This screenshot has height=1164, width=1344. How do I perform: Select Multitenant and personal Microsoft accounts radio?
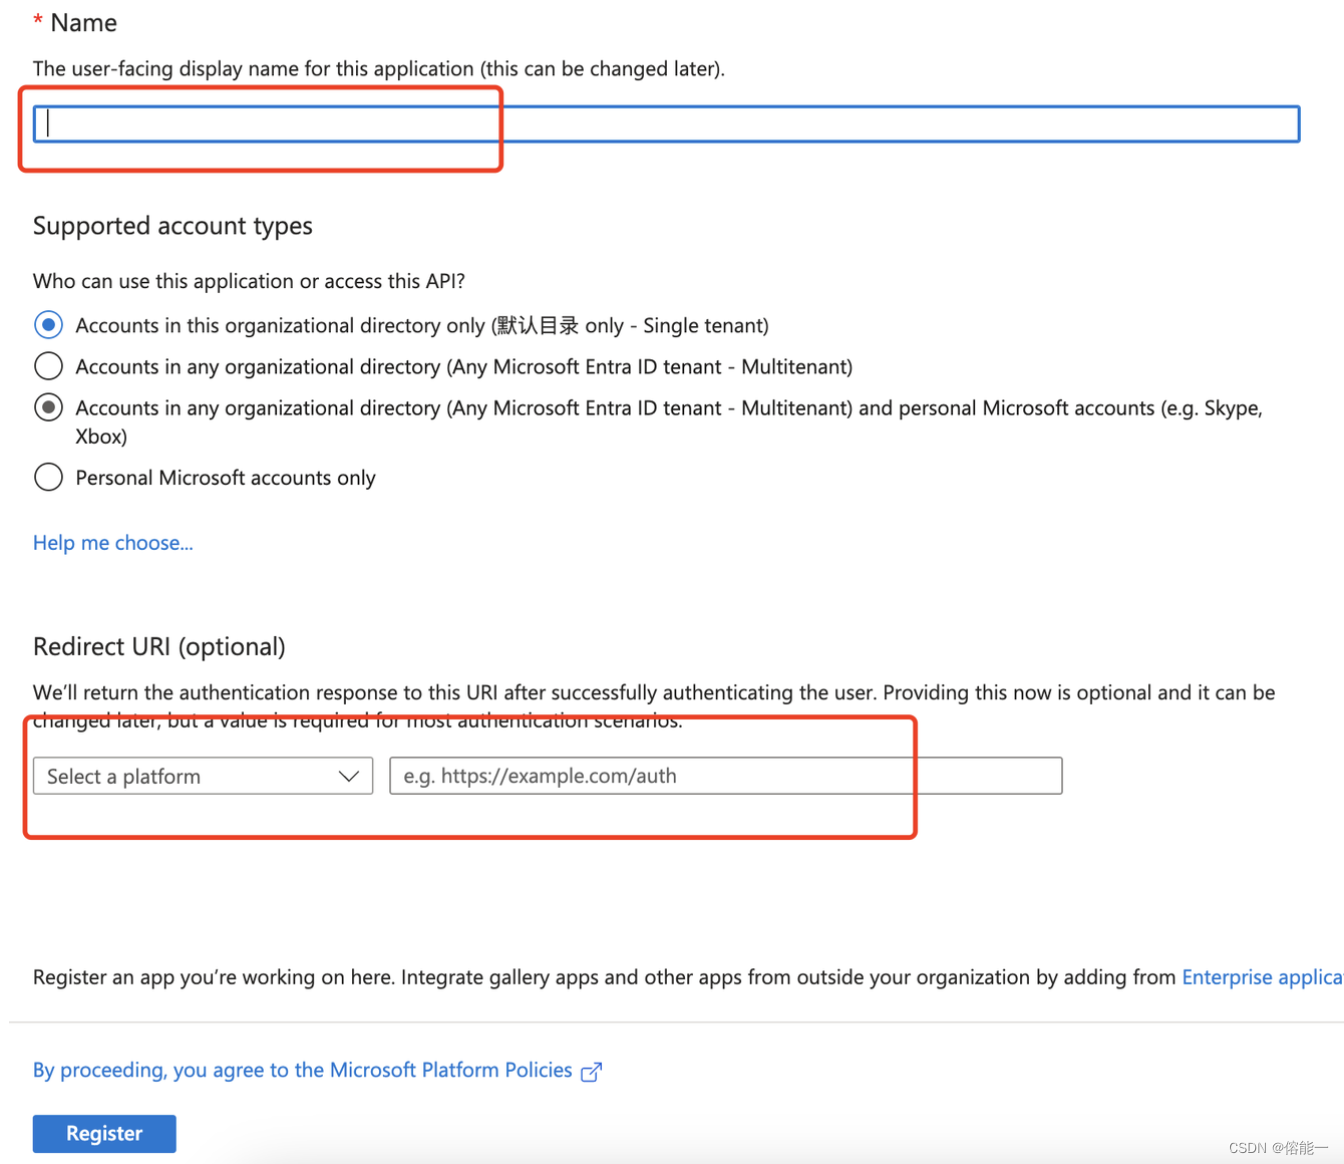coord(48,407)
